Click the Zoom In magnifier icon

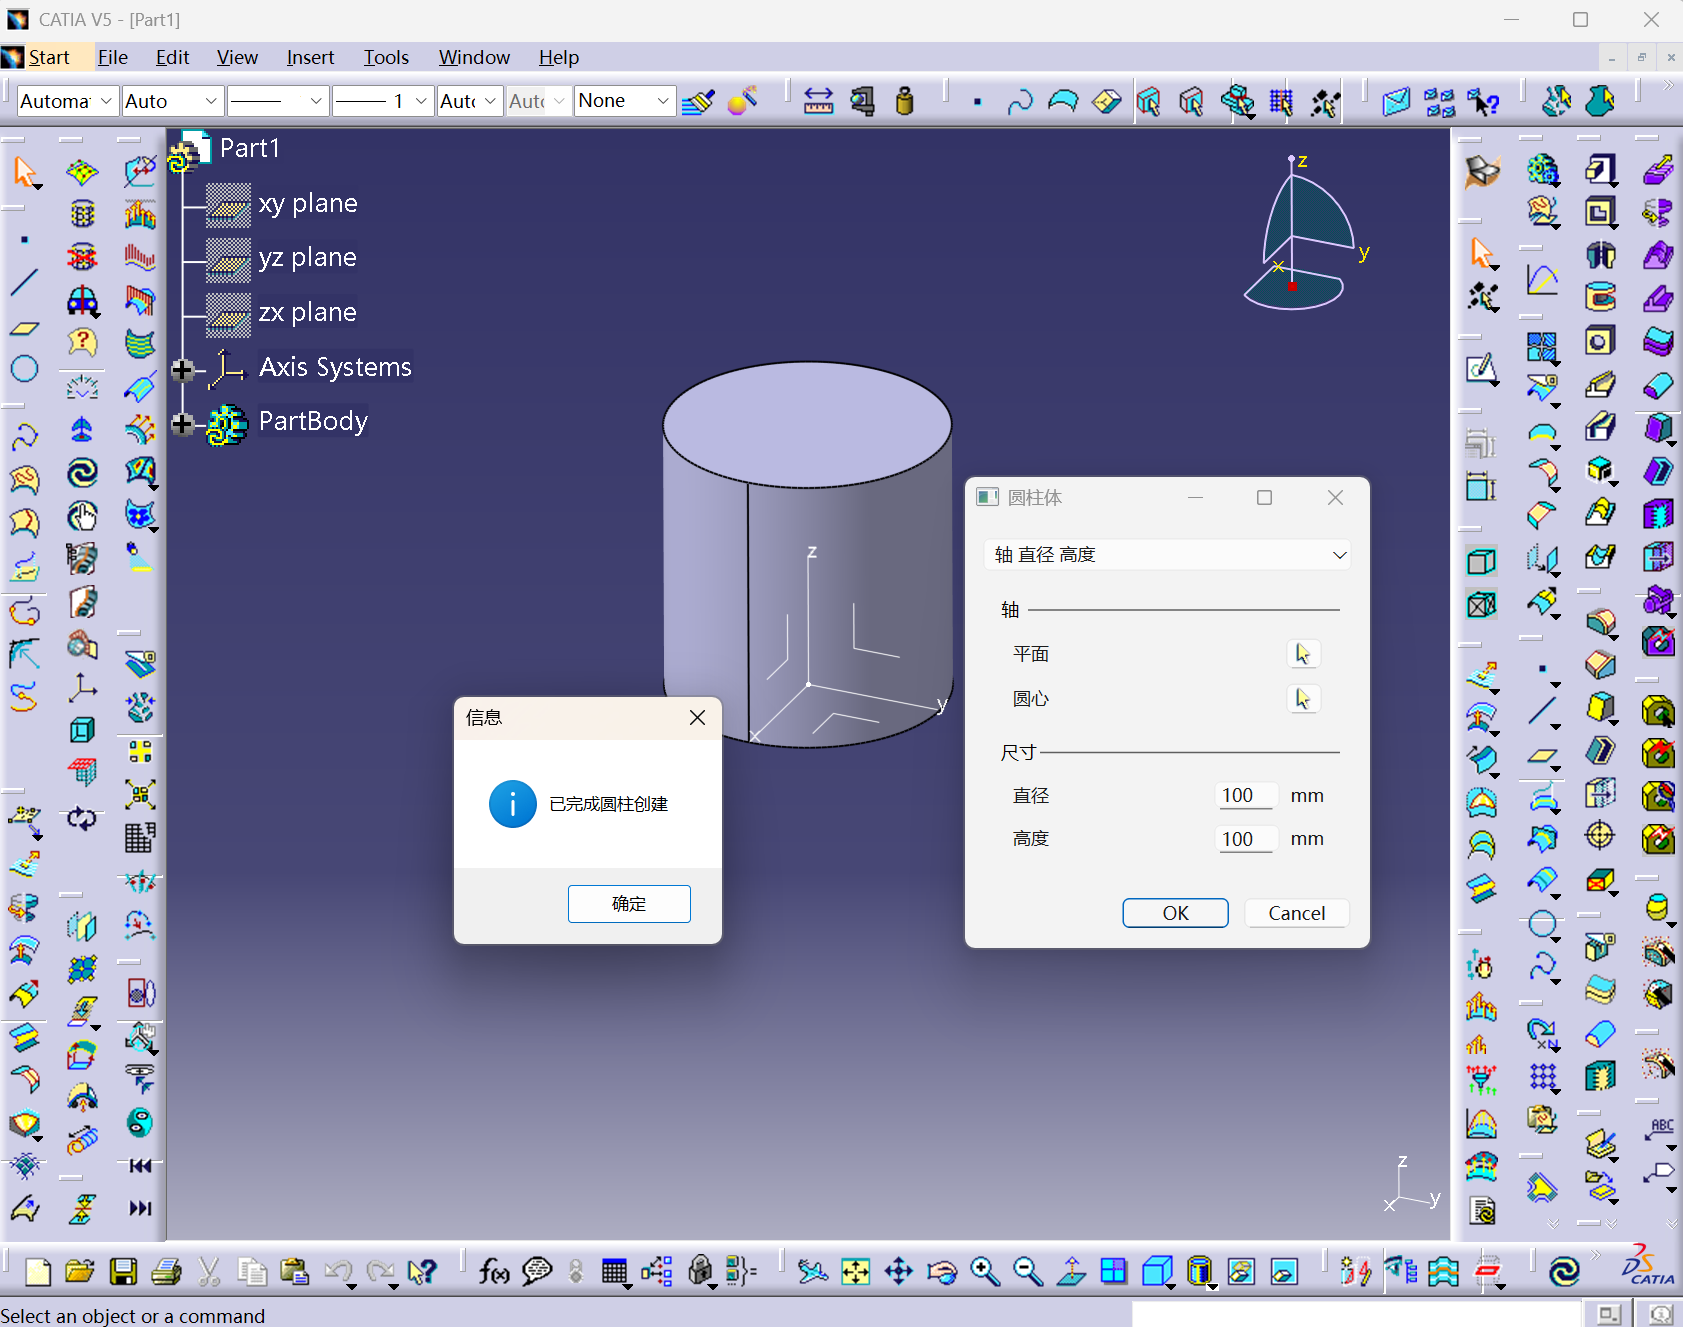pos(985,1271)
